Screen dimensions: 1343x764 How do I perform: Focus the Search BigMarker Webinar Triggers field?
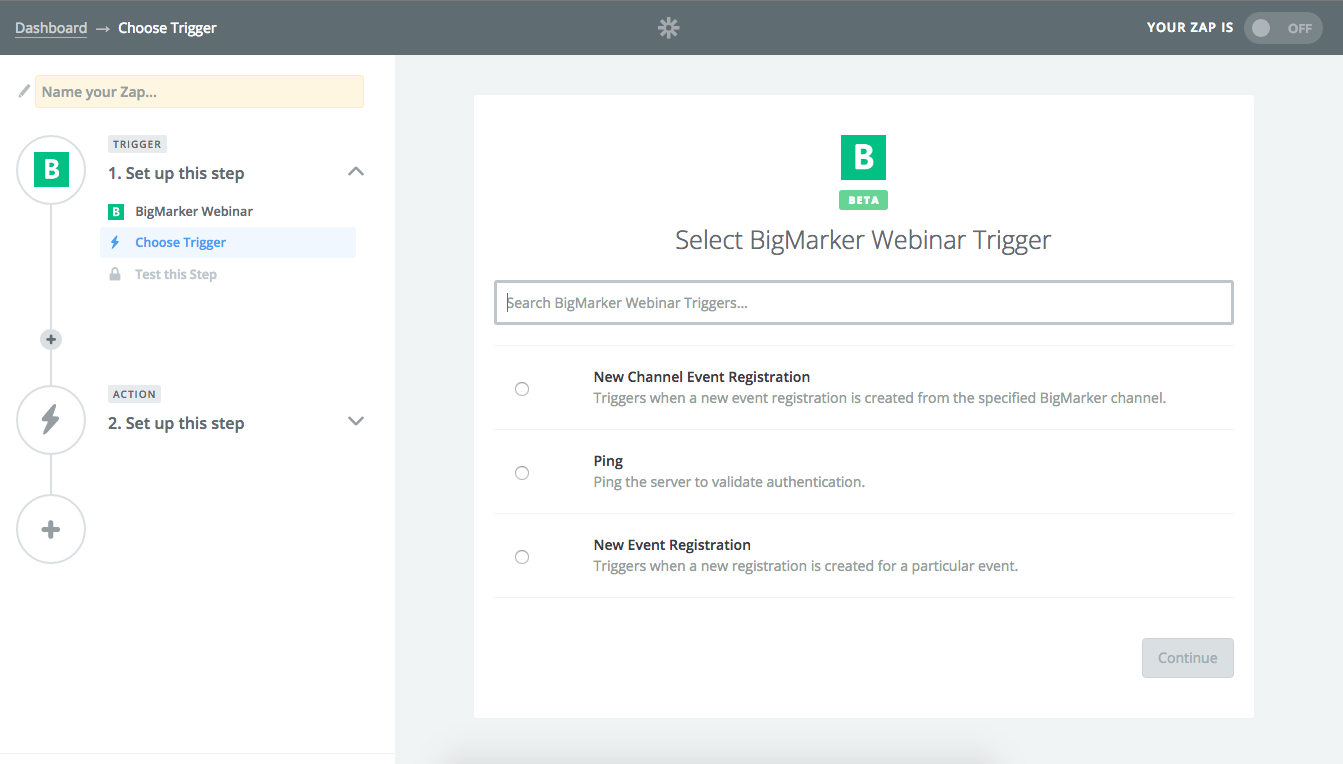(864, 303)
